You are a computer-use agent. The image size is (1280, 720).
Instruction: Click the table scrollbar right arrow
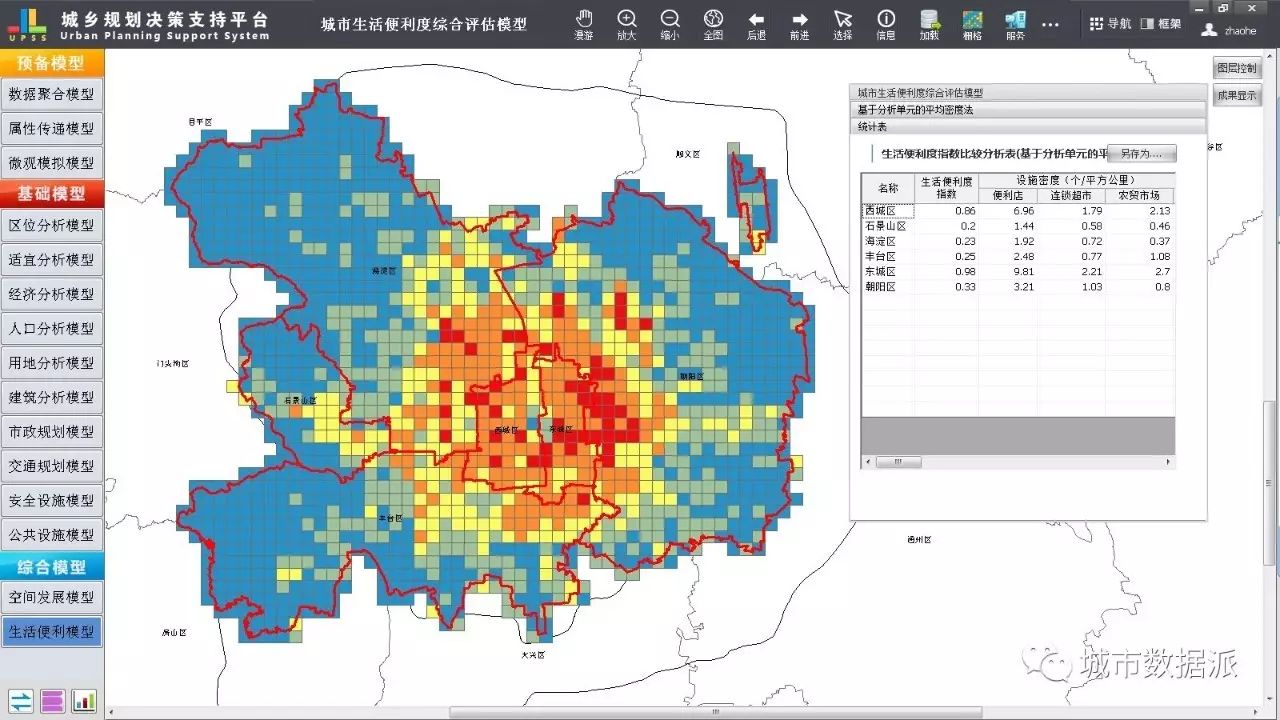coord(1169,462)
